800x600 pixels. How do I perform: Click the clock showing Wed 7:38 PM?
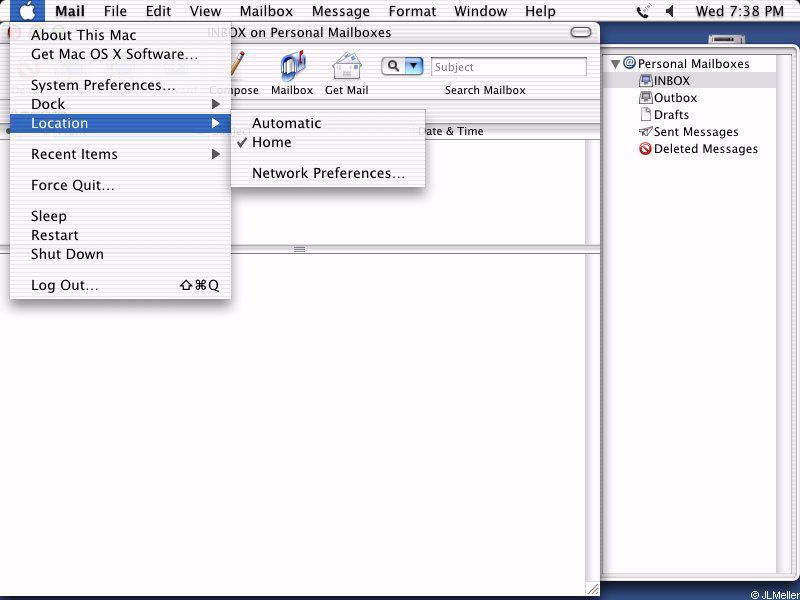click(739, 11)
